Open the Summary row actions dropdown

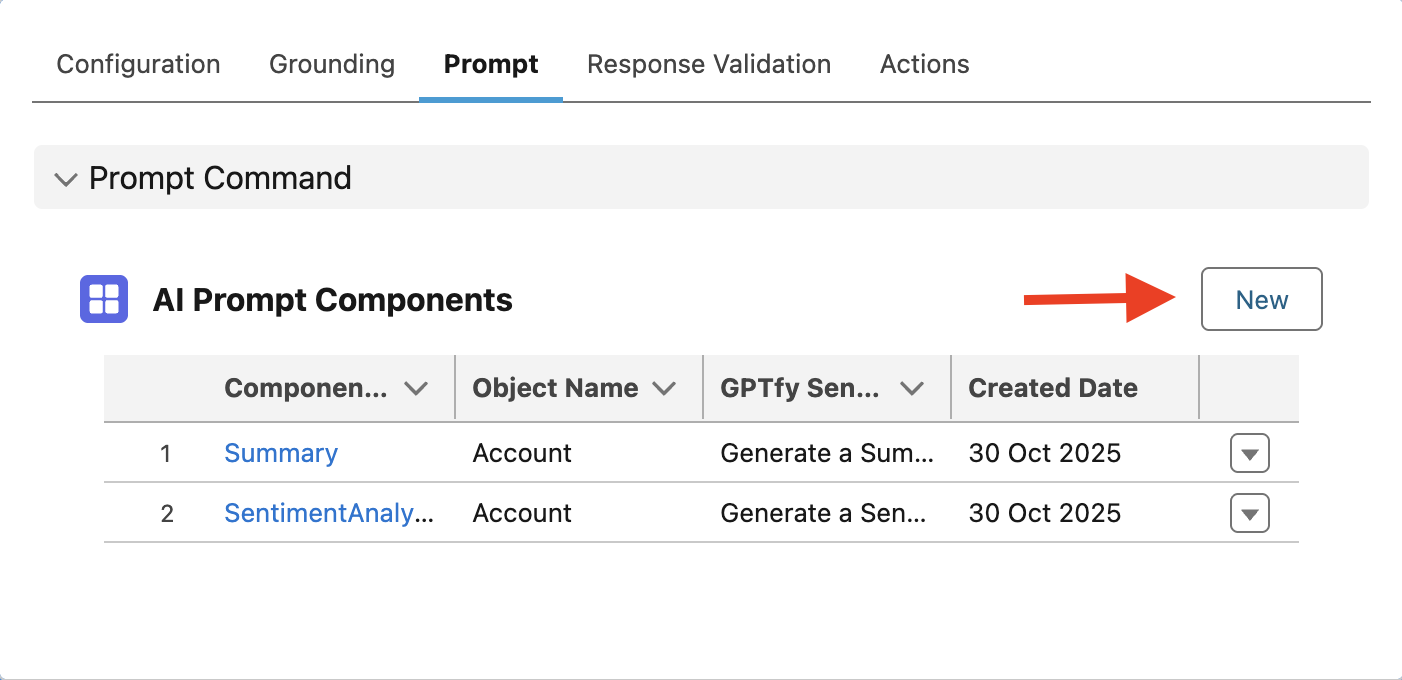pos(1249,454)
